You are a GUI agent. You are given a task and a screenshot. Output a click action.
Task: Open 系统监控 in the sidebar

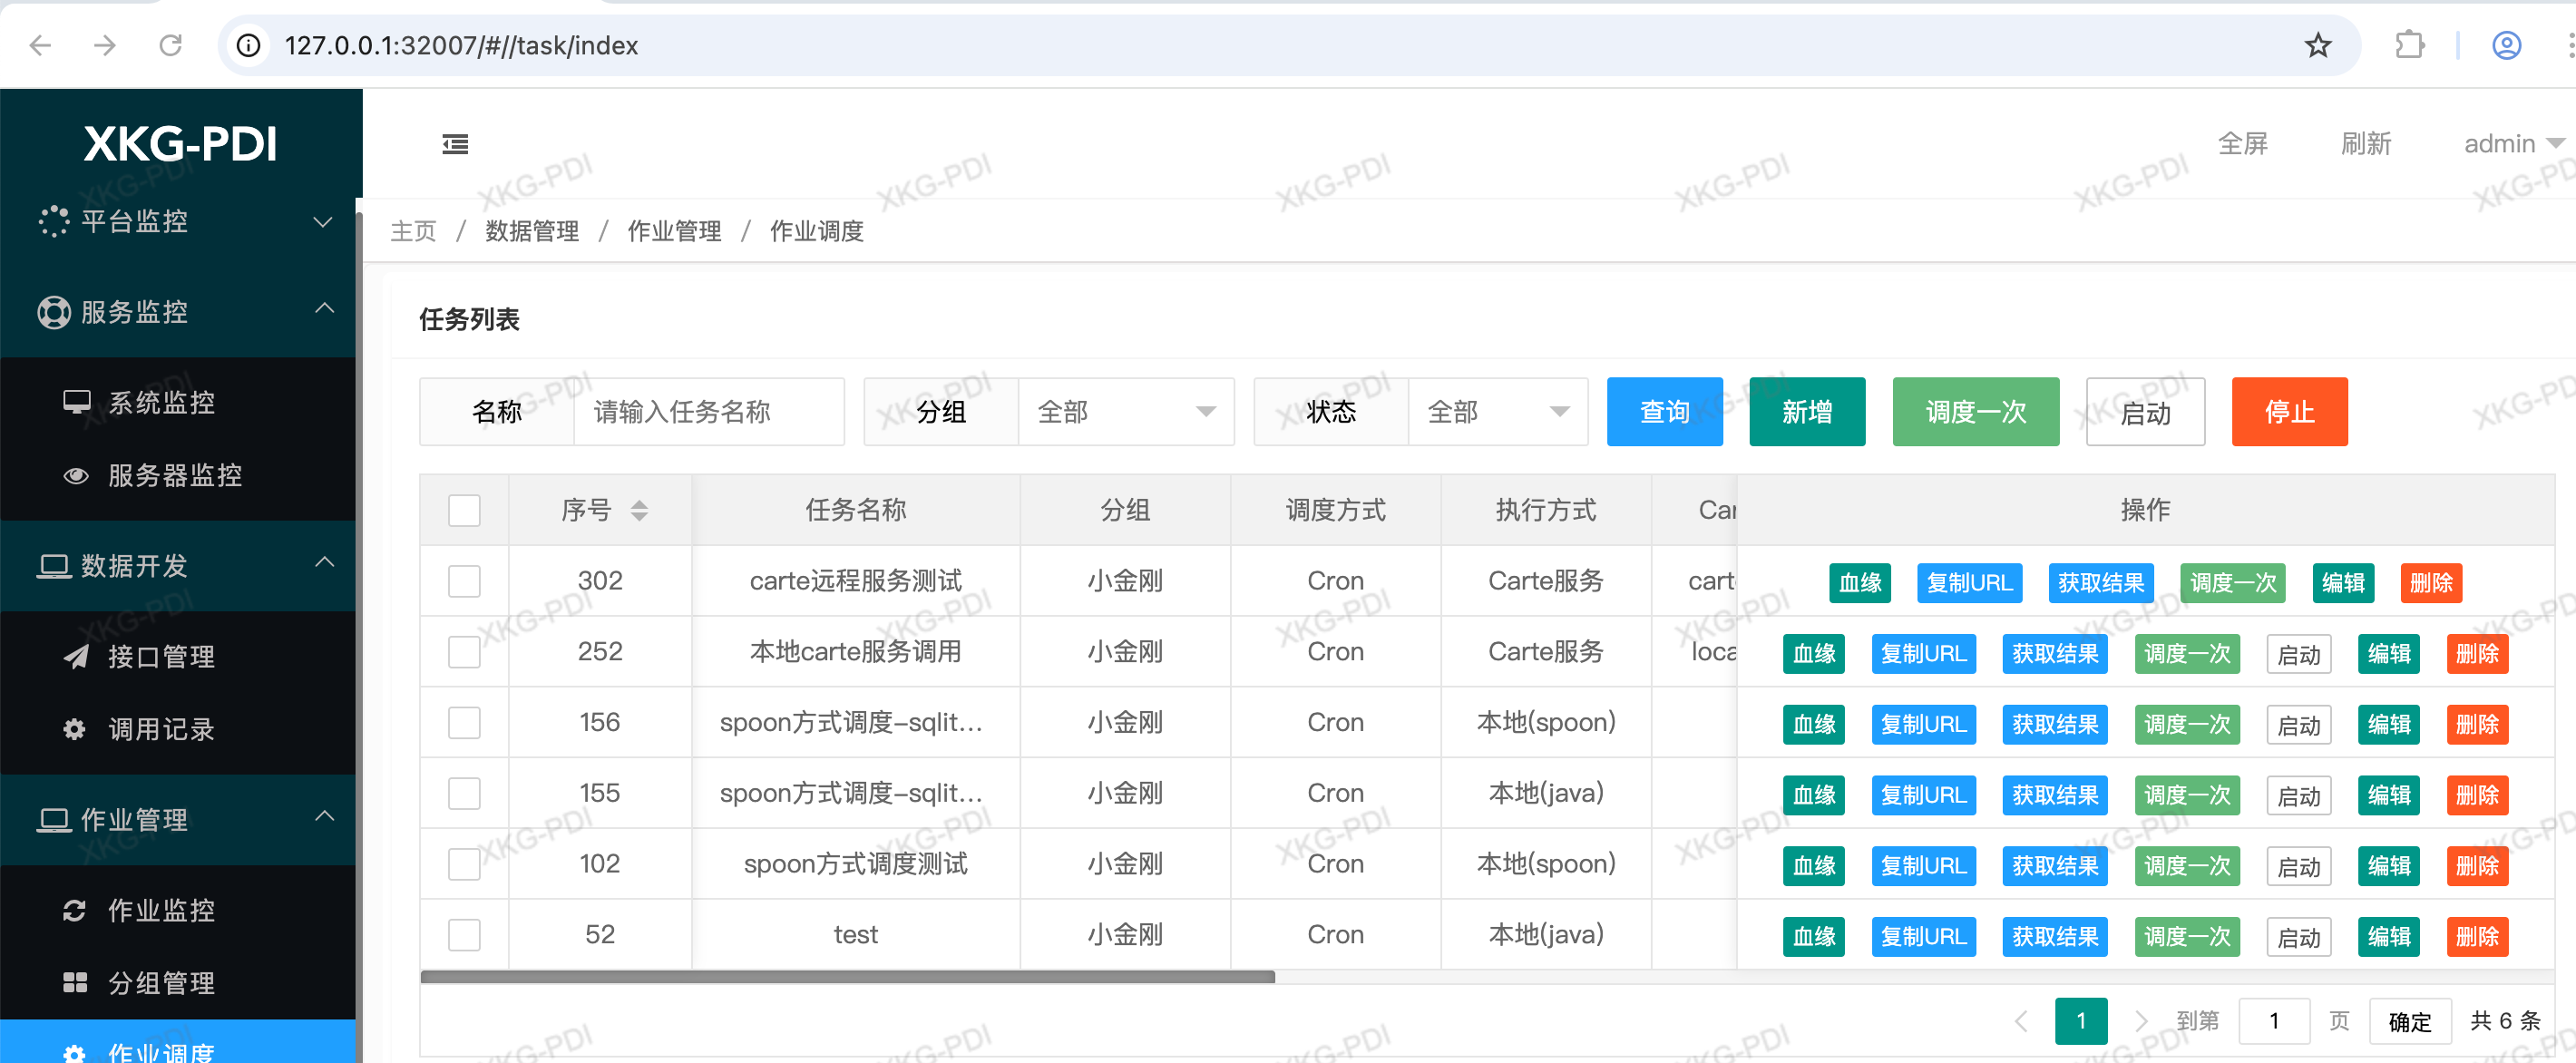pos(161,402)
